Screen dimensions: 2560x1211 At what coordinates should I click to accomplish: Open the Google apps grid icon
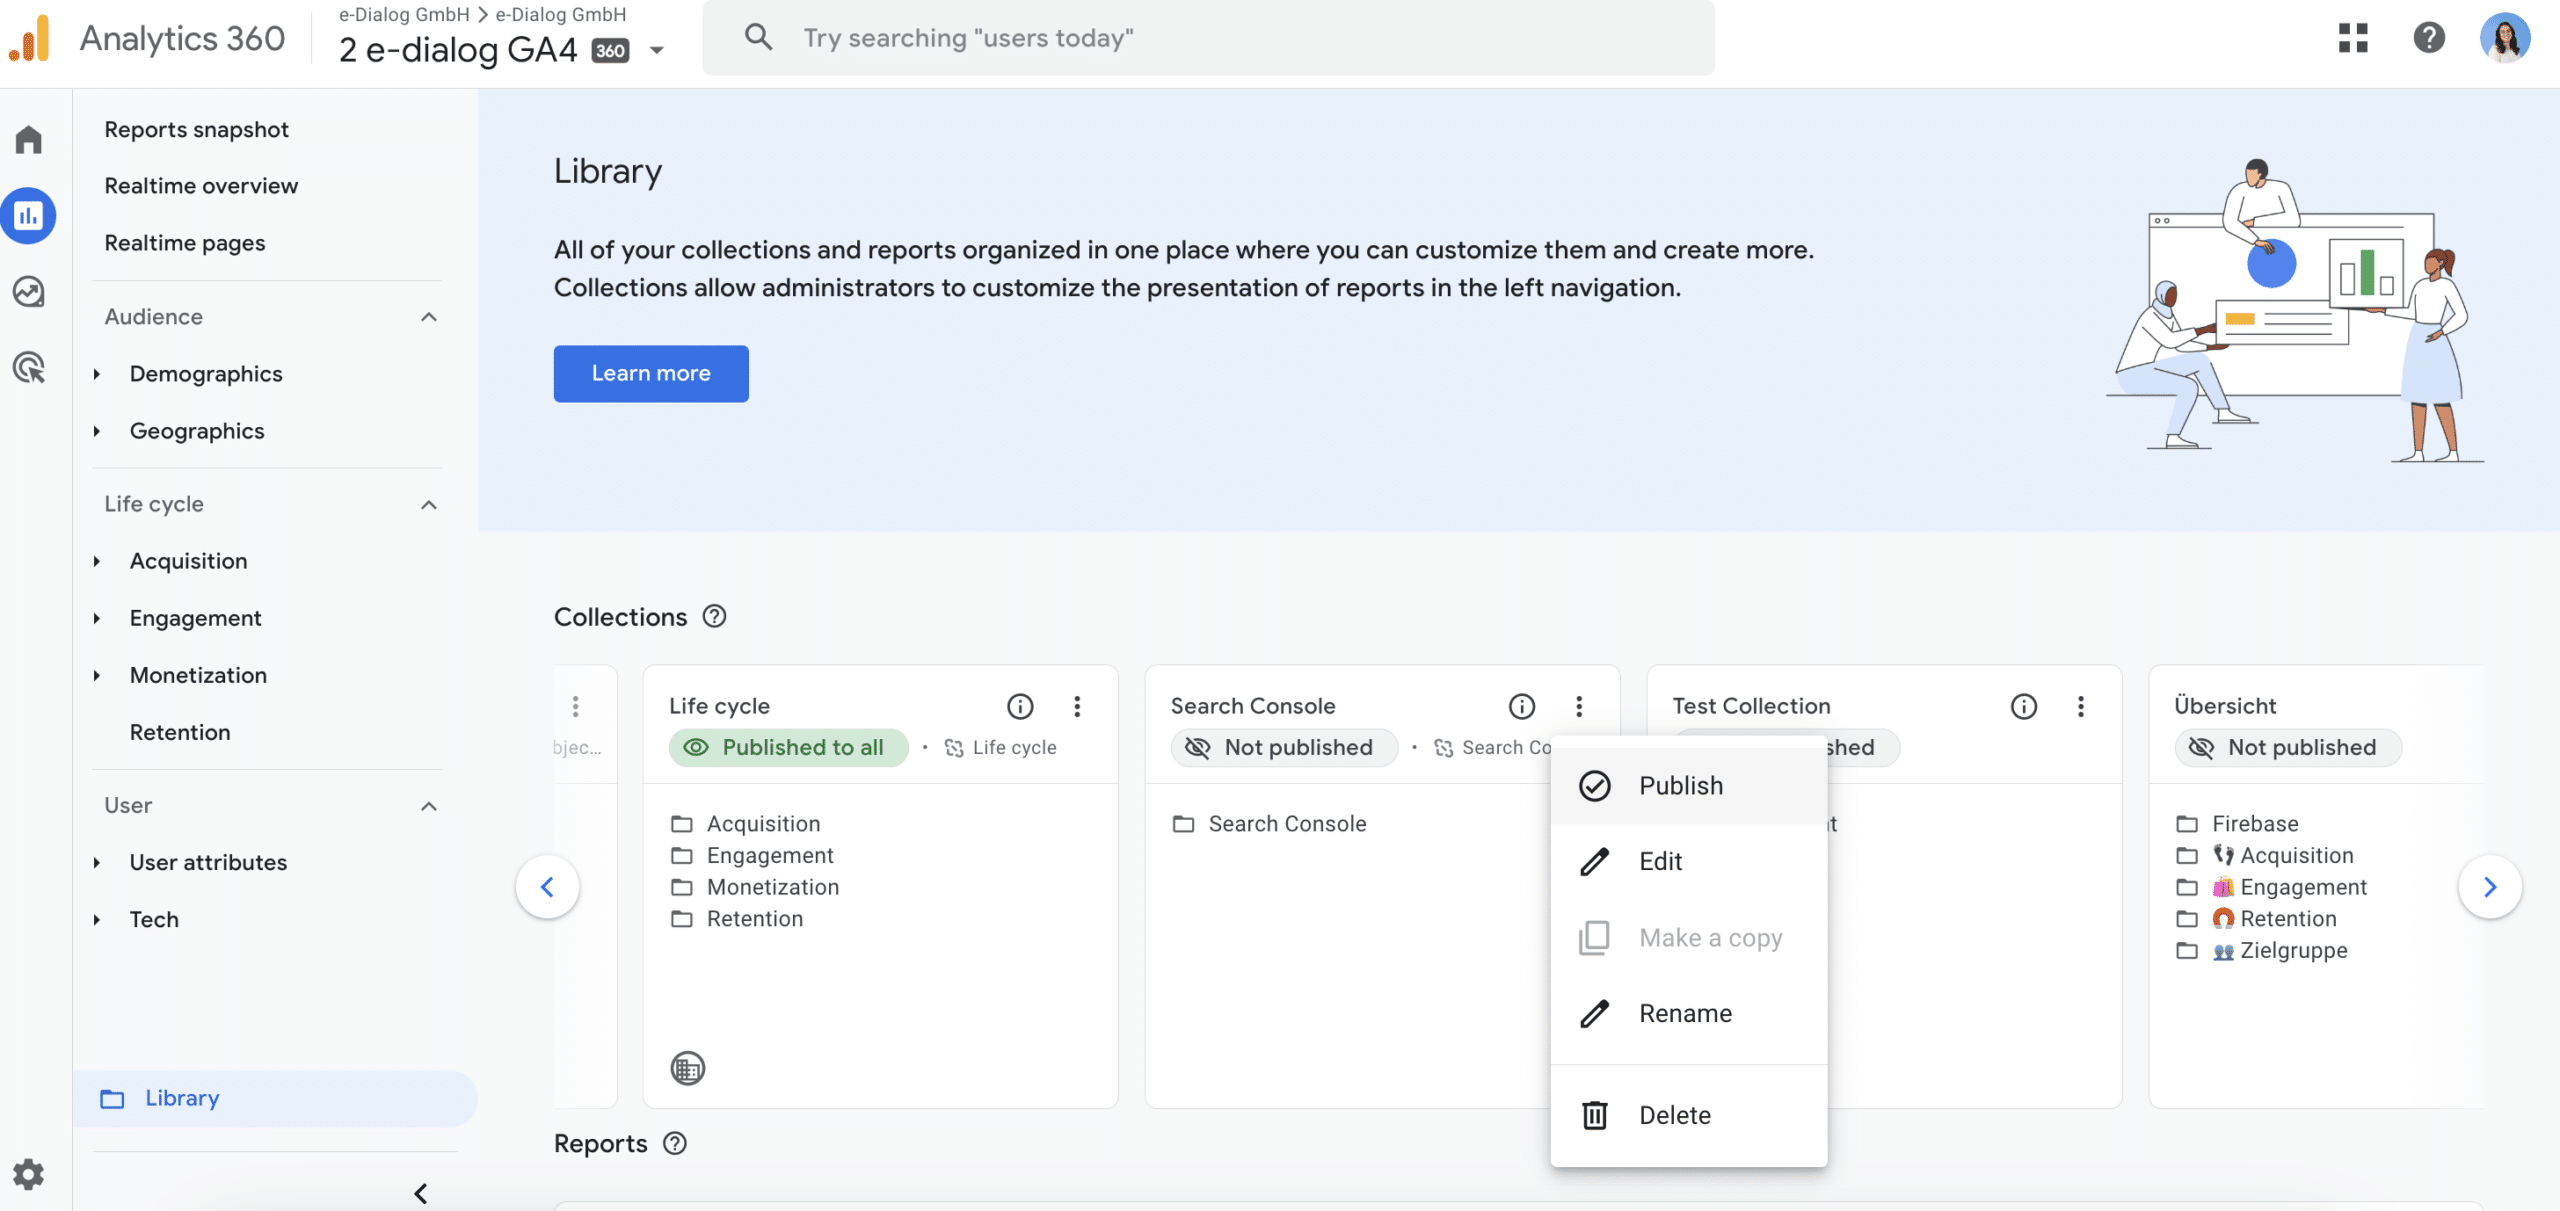pyautogui.click(x=2354, y=37)
